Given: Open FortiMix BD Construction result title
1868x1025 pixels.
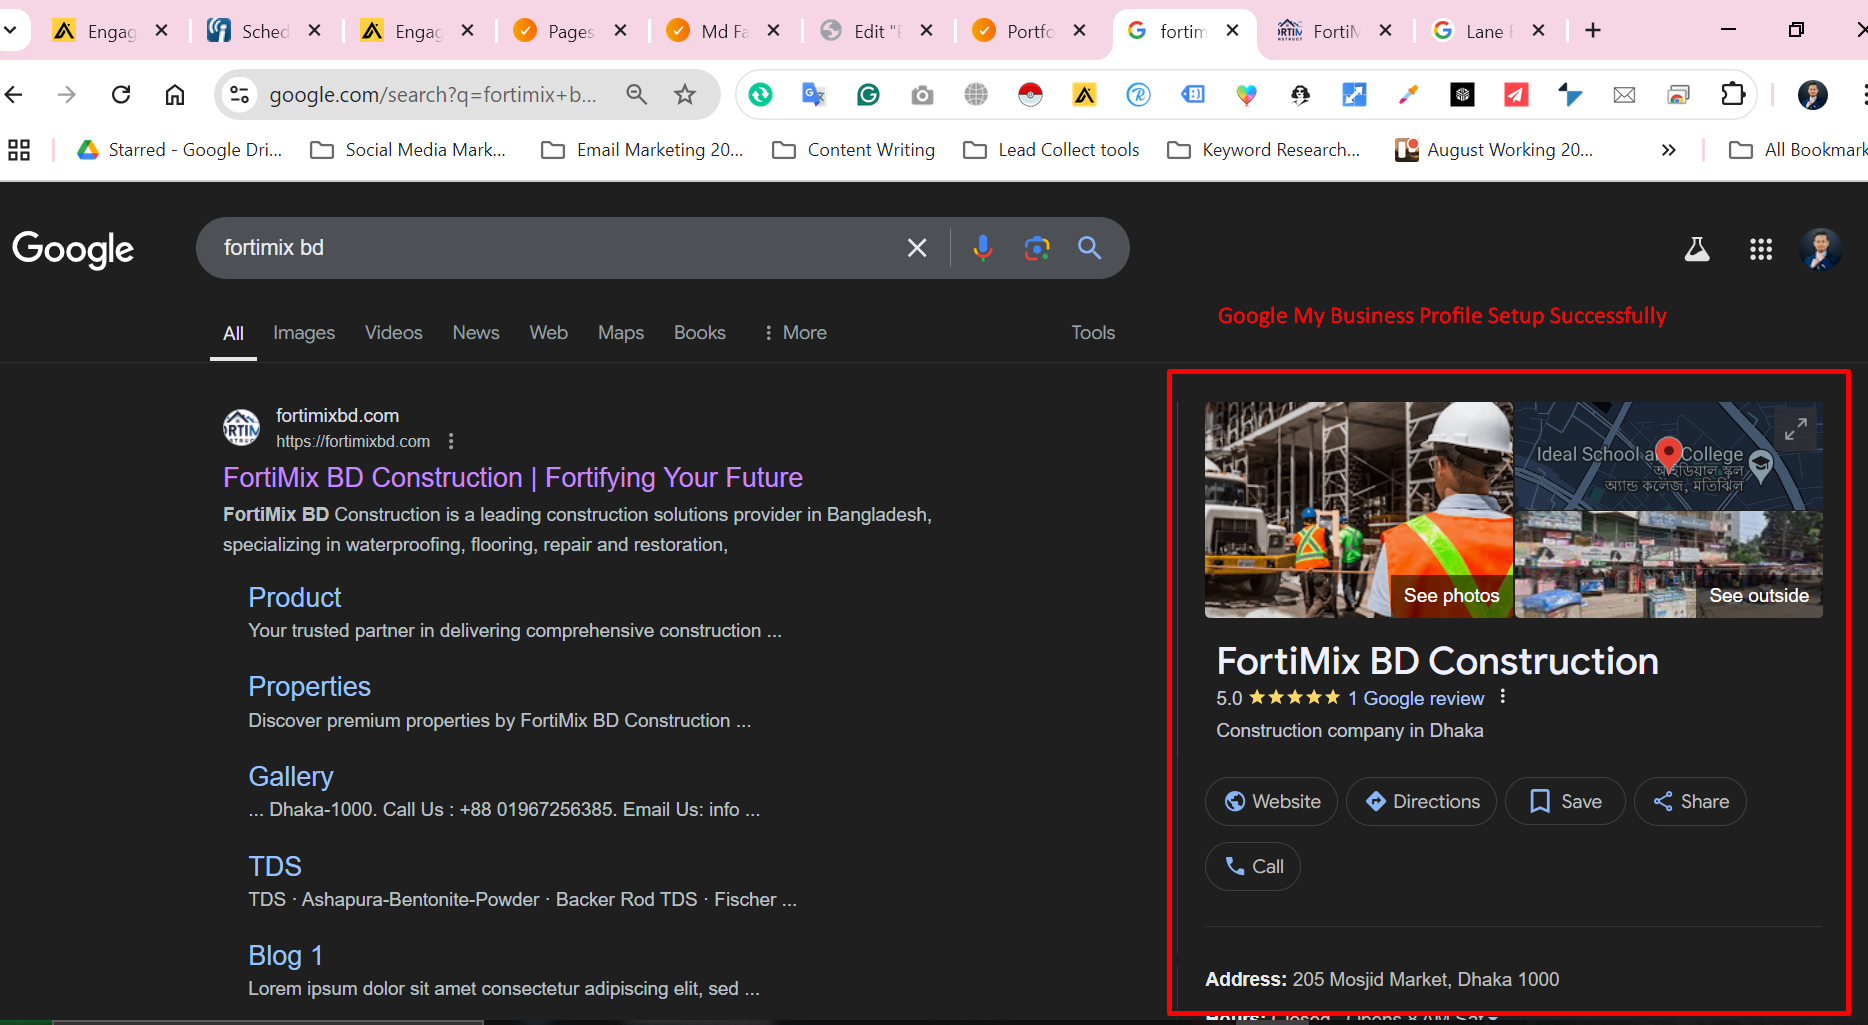Looking at the screenshot, I should point(512,478).
